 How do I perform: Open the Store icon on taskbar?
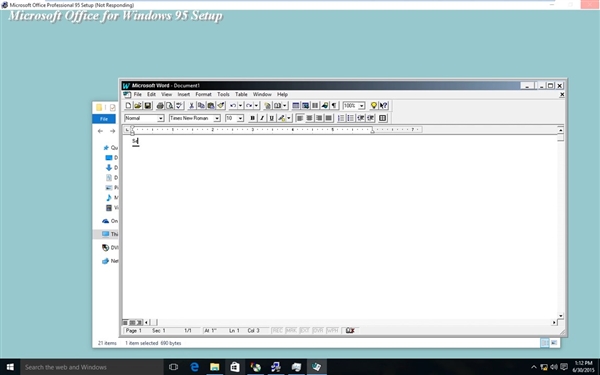coord(235,367)
